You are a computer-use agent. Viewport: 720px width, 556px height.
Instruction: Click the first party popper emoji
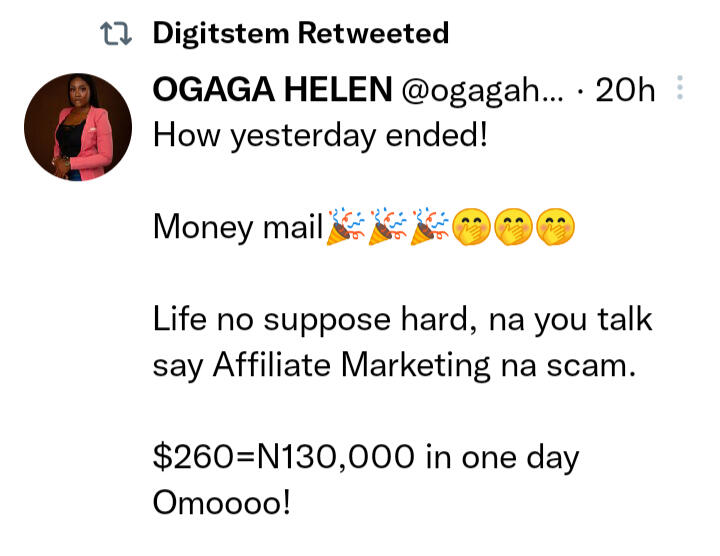point(346,229)
